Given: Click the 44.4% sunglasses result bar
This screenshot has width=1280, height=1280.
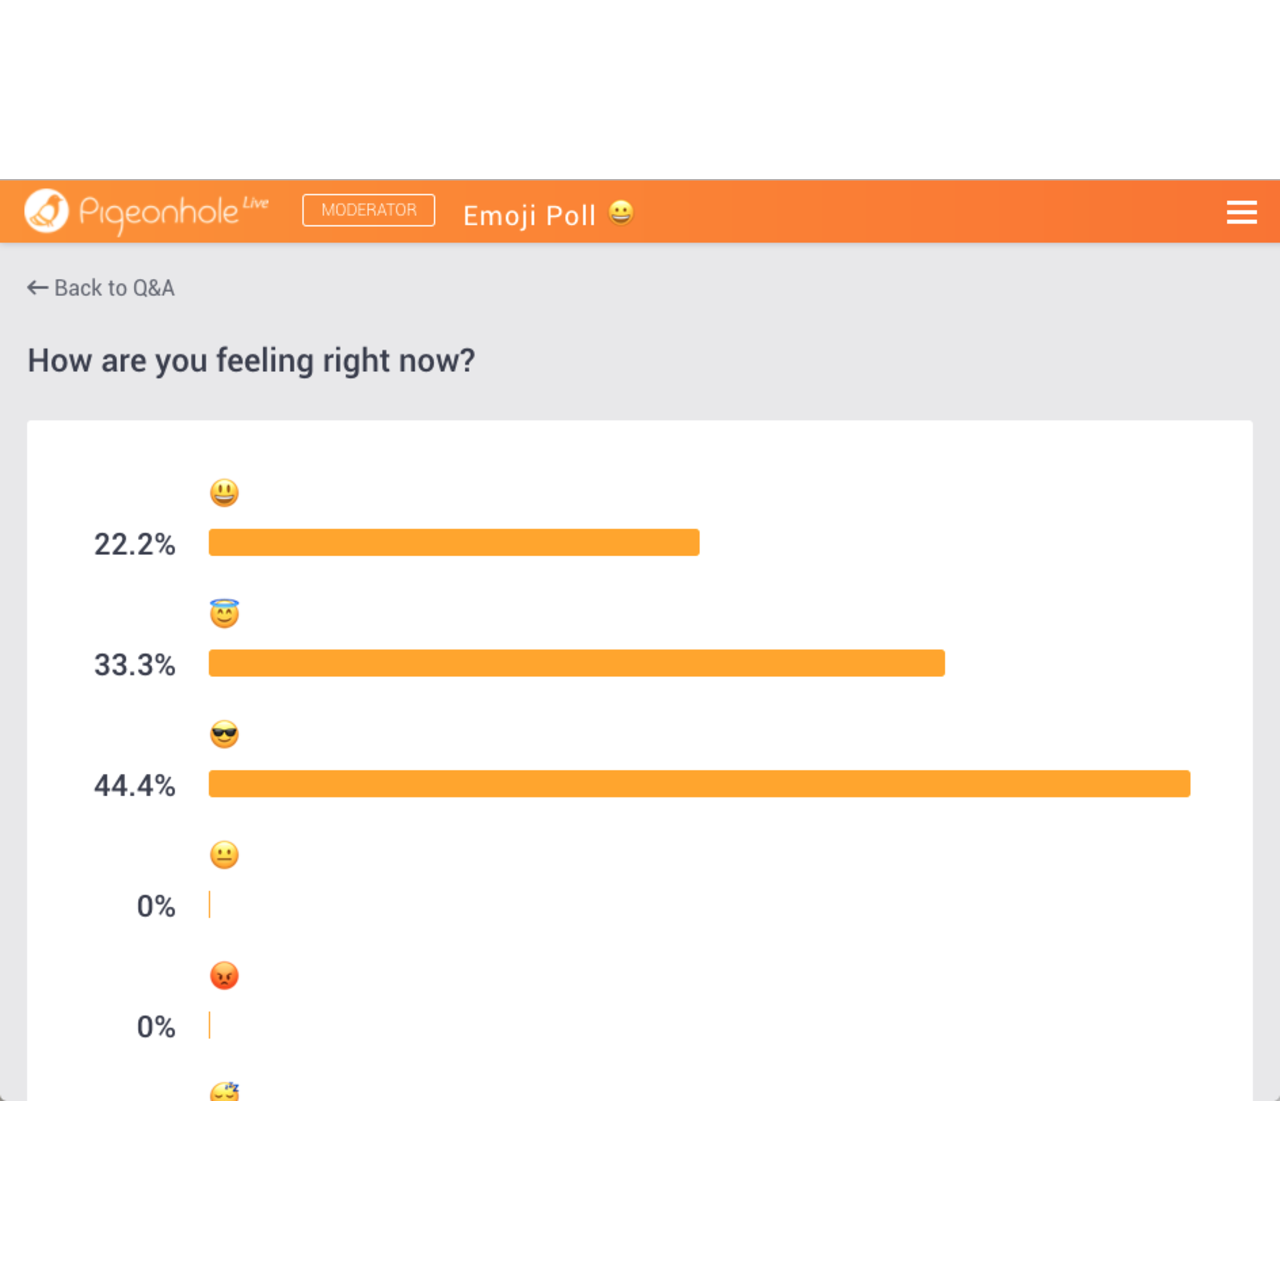Looking at the screenshot, I should pos(699,784).
